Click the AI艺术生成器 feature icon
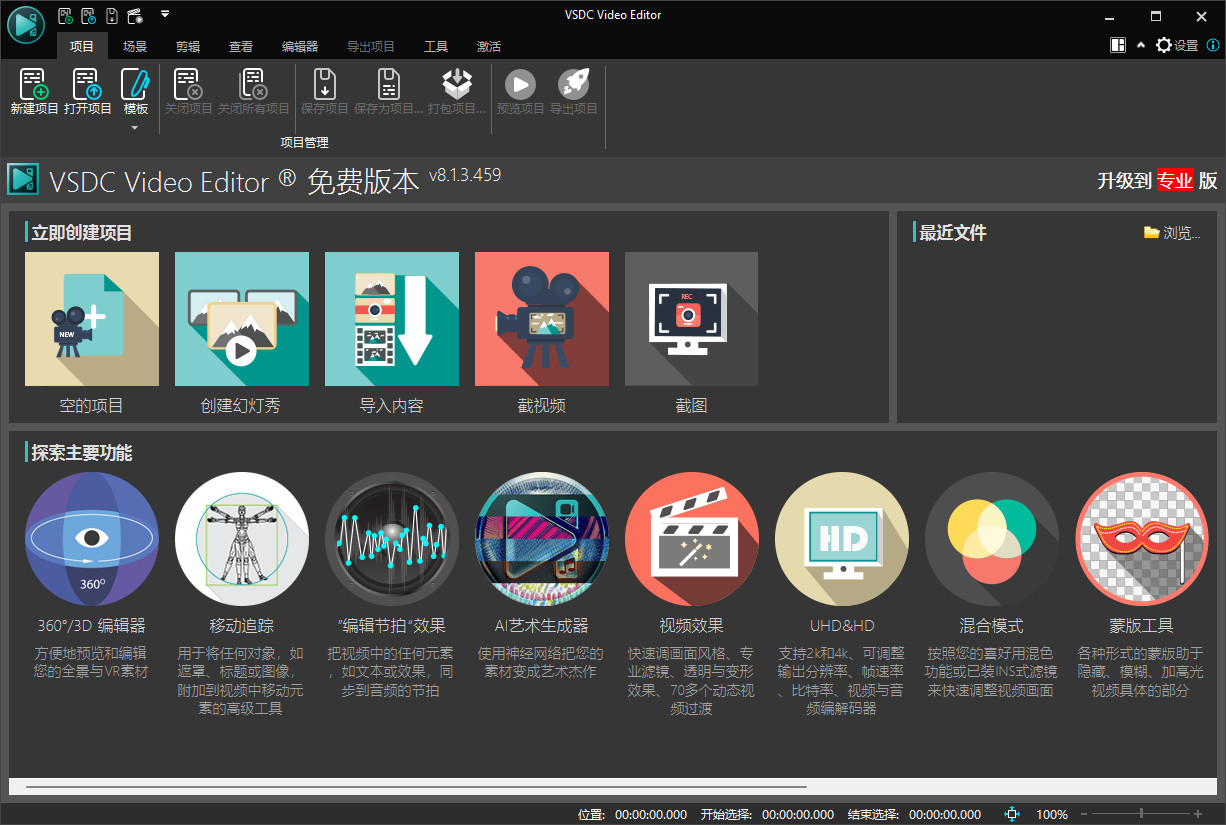 (x=541, y=539)
